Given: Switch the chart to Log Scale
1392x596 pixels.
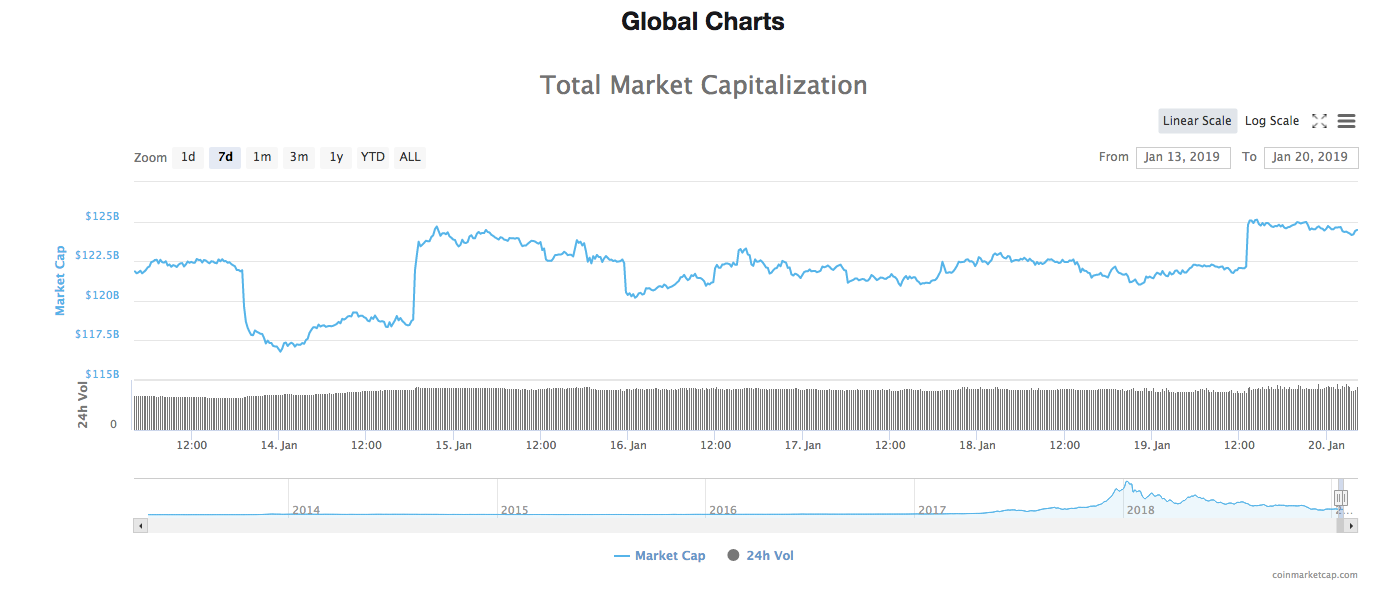Looking at the screenshot, I should click(x=1272, y=120).
